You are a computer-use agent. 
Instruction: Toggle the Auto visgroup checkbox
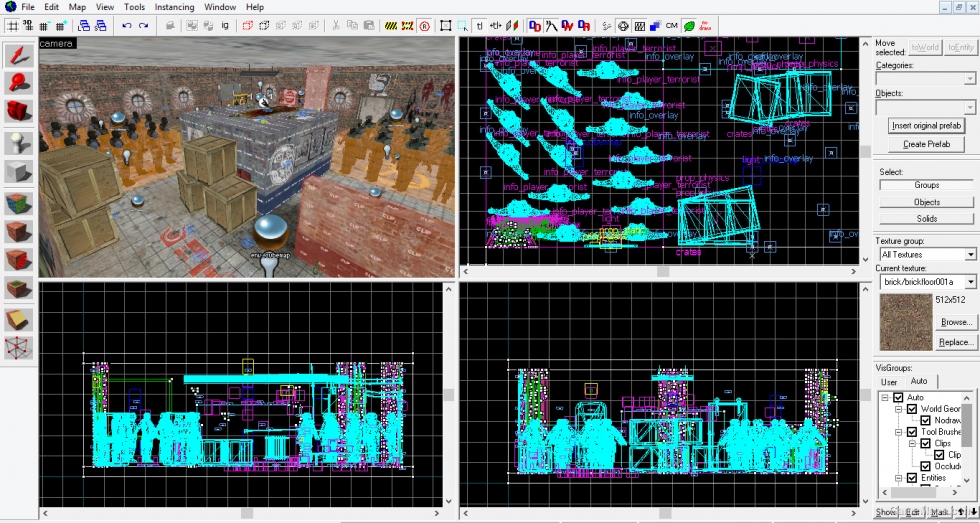pos(899,397)
